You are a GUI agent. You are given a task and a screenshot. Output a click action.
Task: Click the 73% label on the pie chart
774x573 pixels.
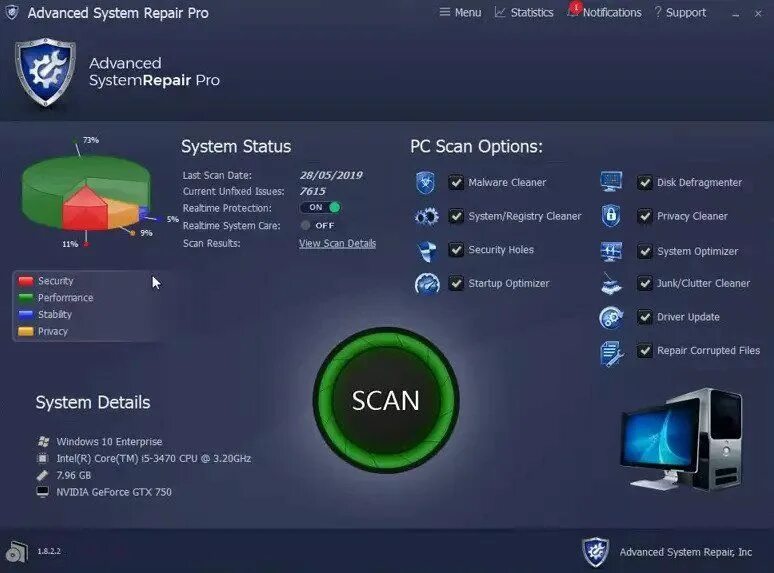pyautogui.click(x=91, y=140)
